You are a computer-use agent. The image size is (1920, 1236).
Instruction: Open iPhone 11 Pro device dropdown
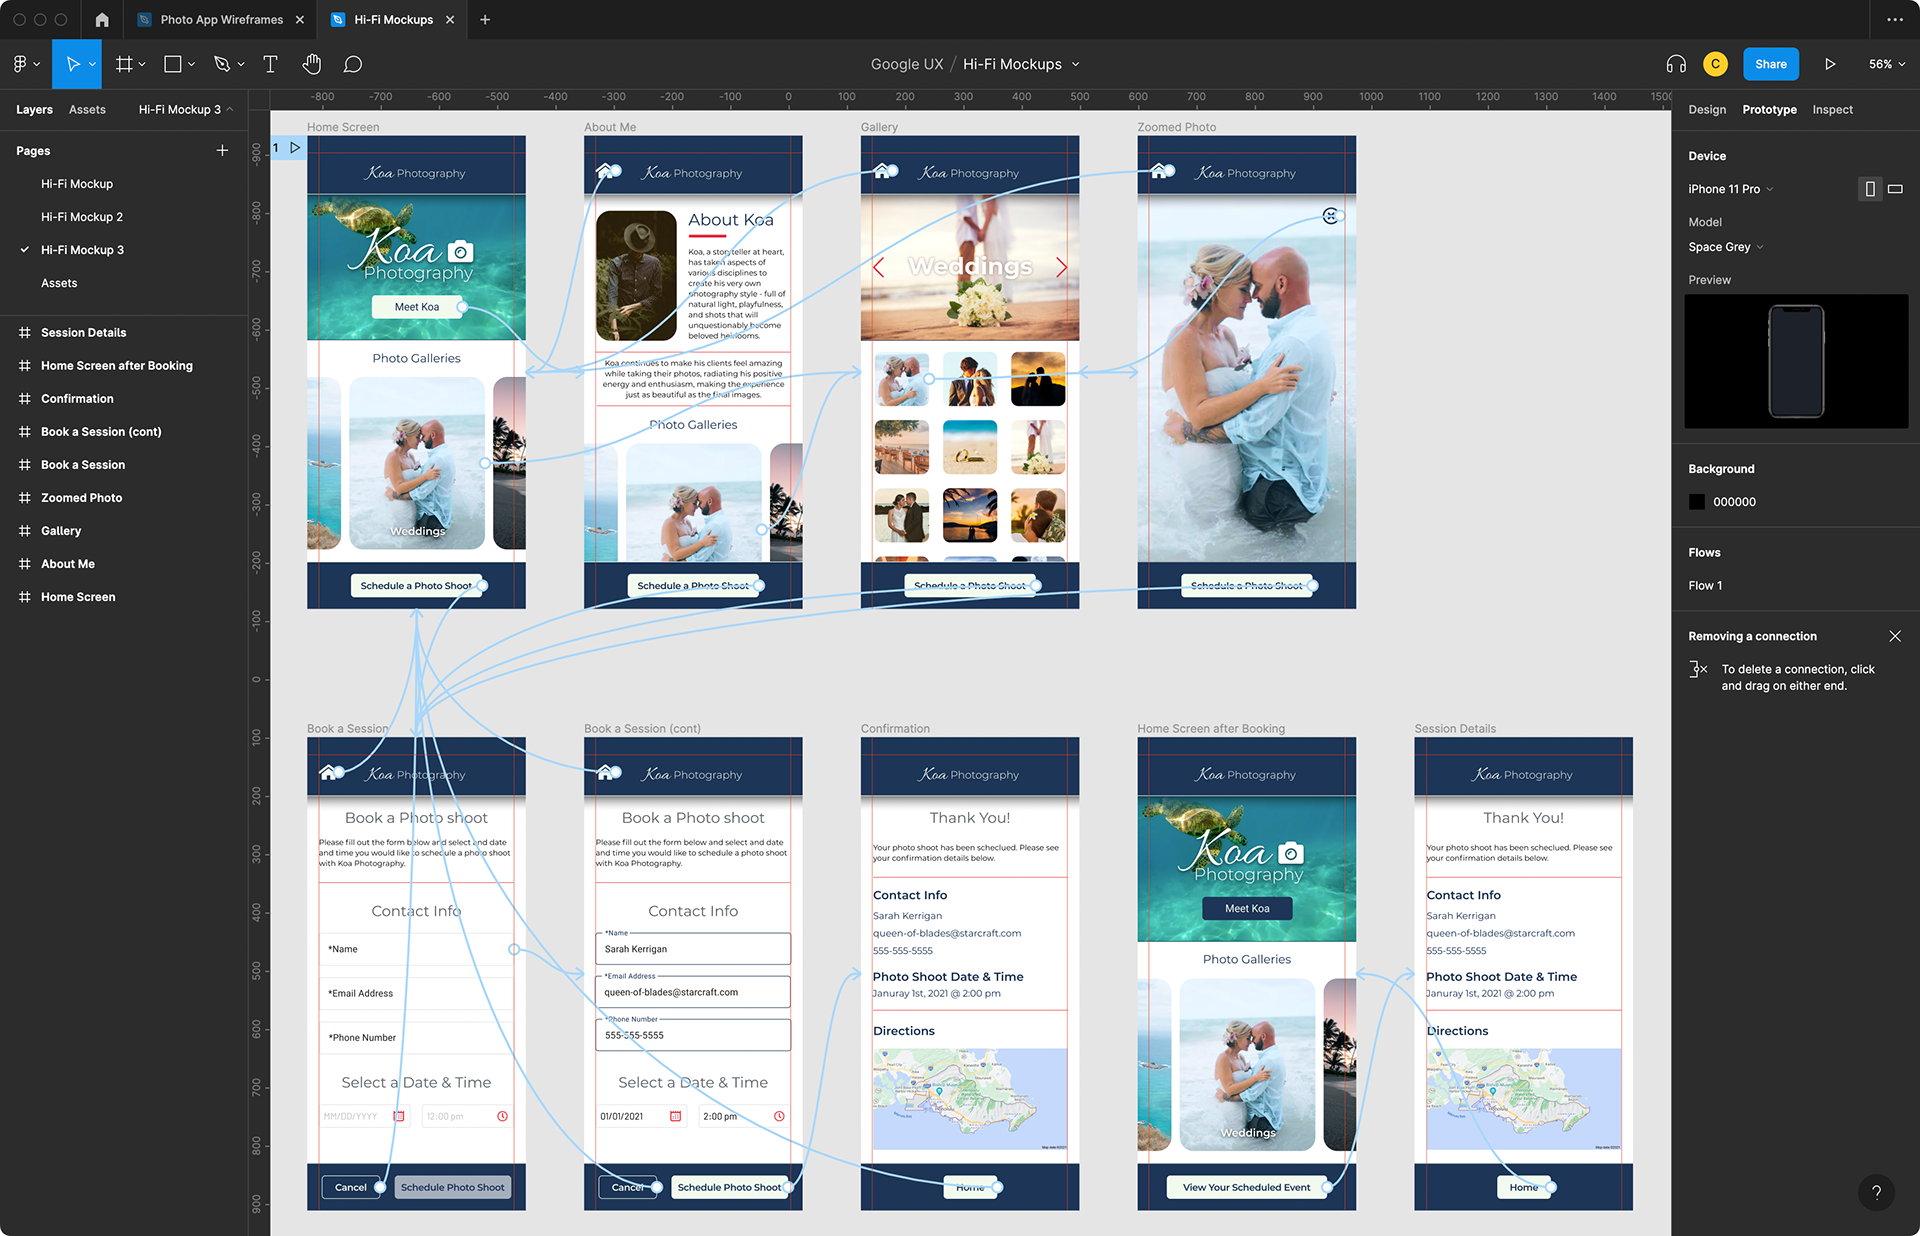[x=1730, y=189]
